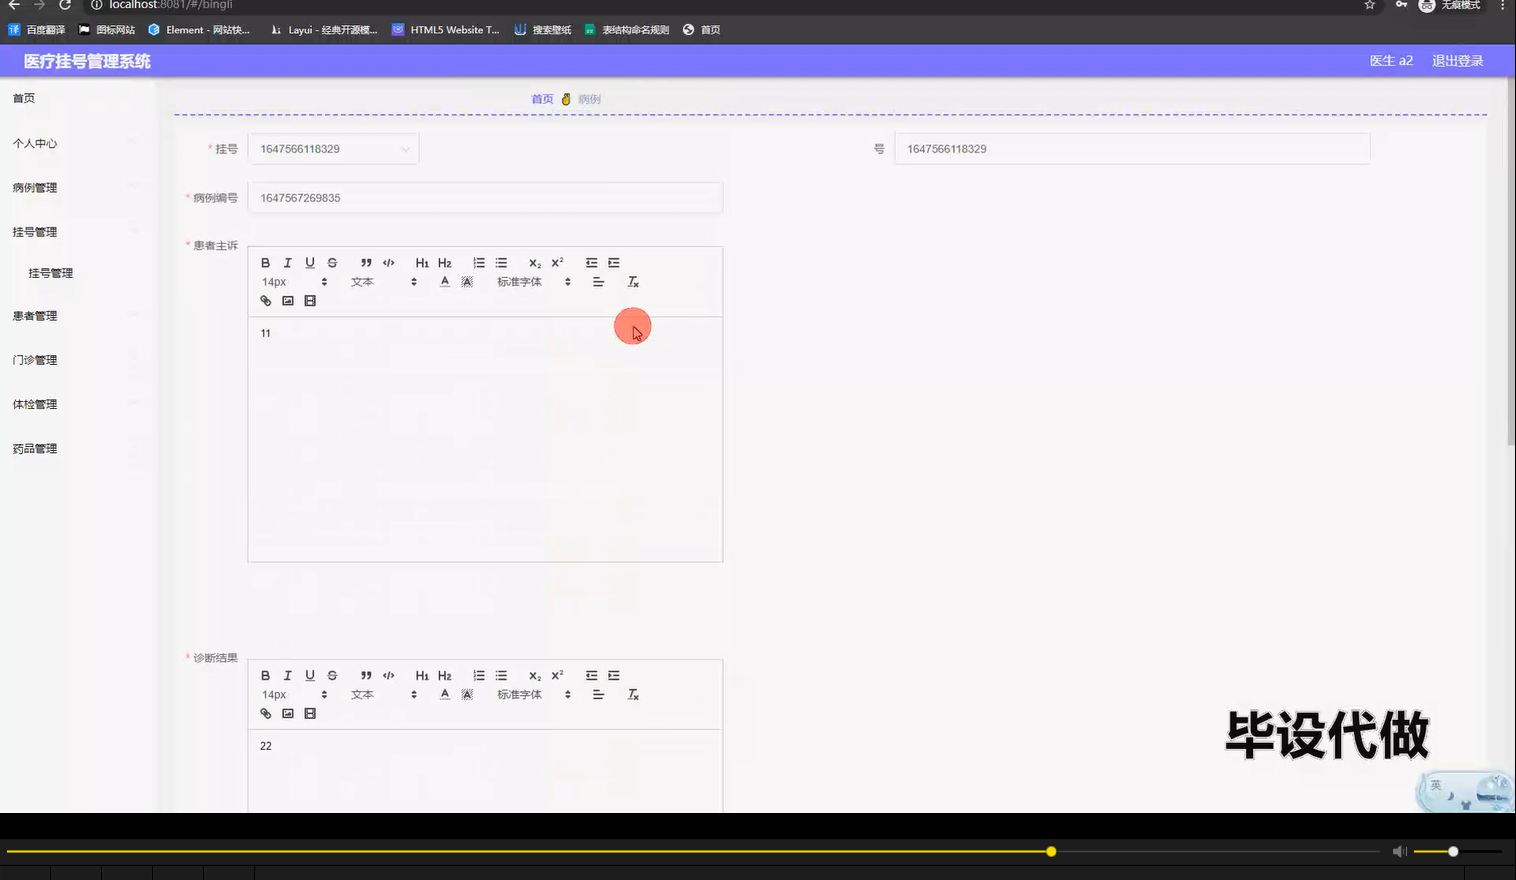Start ordered list in the 诊断结果 editor
Viewport: 1516px width, 880px height.
[479, 676]
